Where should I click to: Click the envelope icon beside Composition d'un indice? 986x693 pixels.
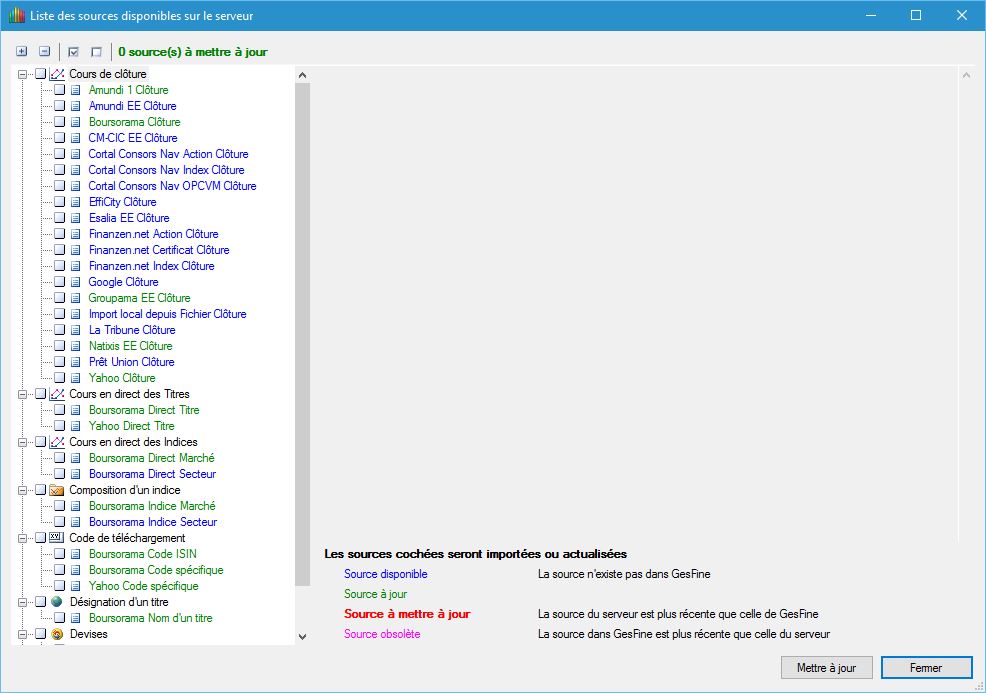pos(57,490)
